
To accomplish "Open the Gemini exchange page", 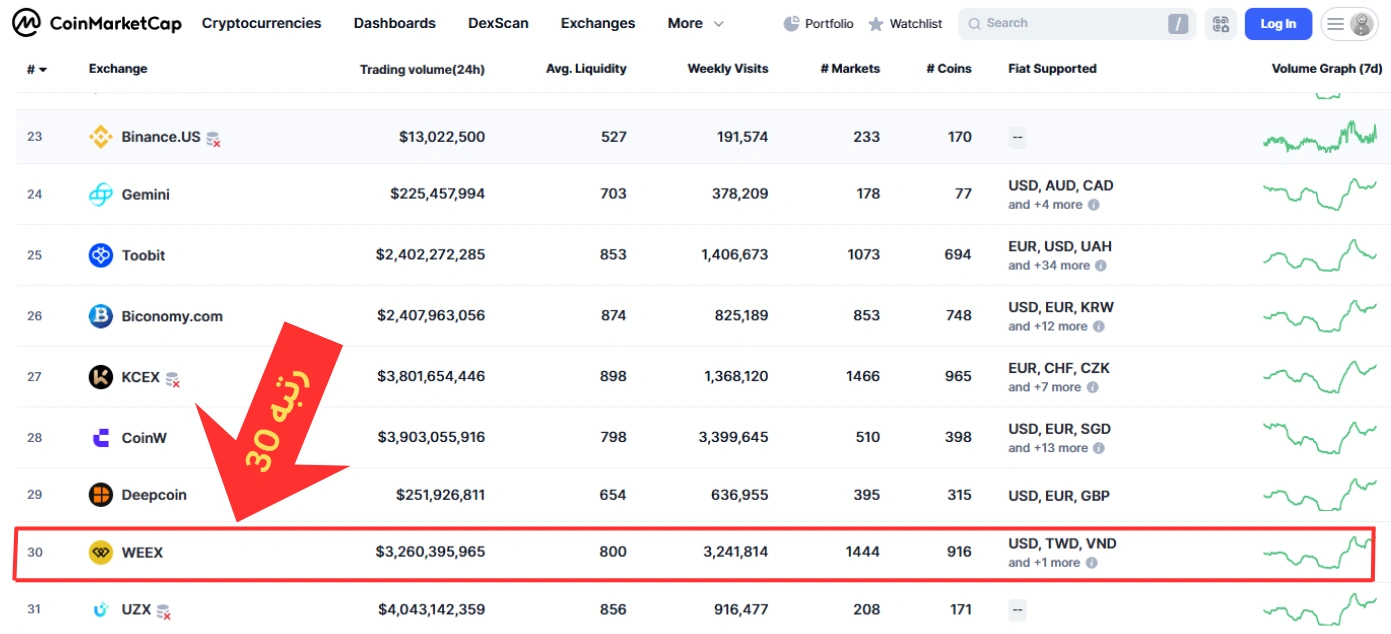I will pyautogui.click(x=146, y=195).
